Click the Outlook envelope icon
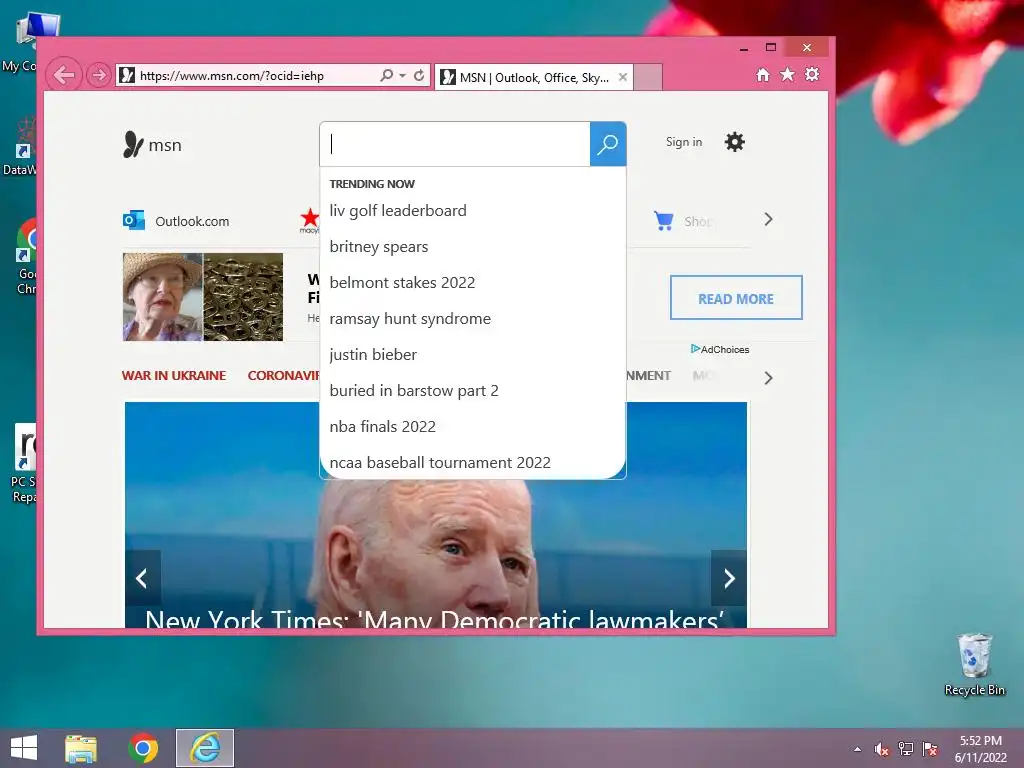 tap(134, 220)
